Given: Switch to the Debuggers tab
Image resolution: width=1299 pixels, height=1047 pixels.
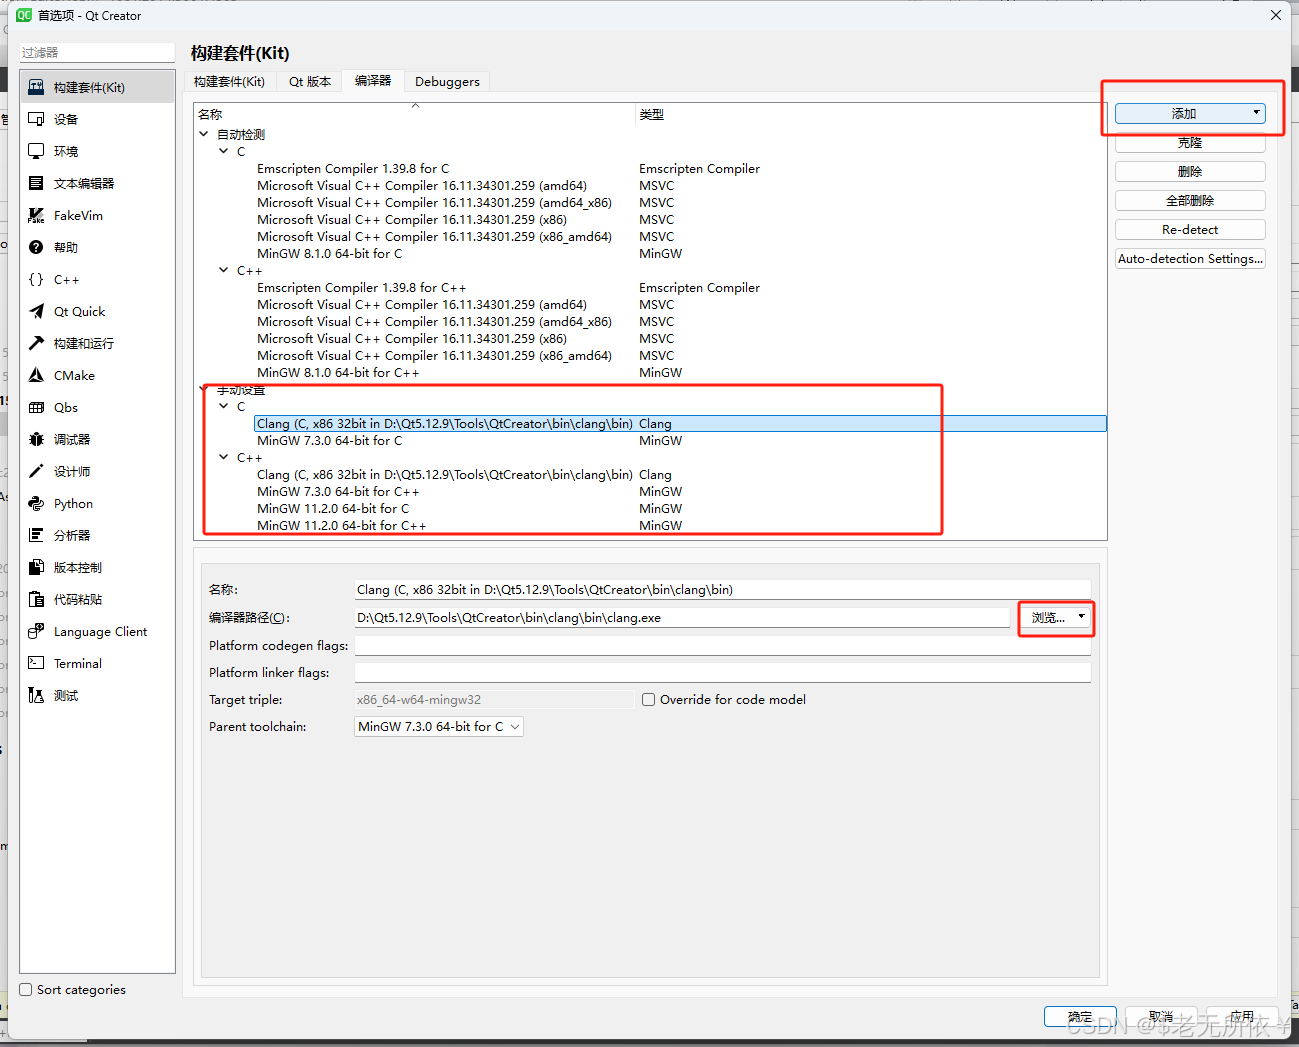Looking at the screenshot, I should (447, 81).
